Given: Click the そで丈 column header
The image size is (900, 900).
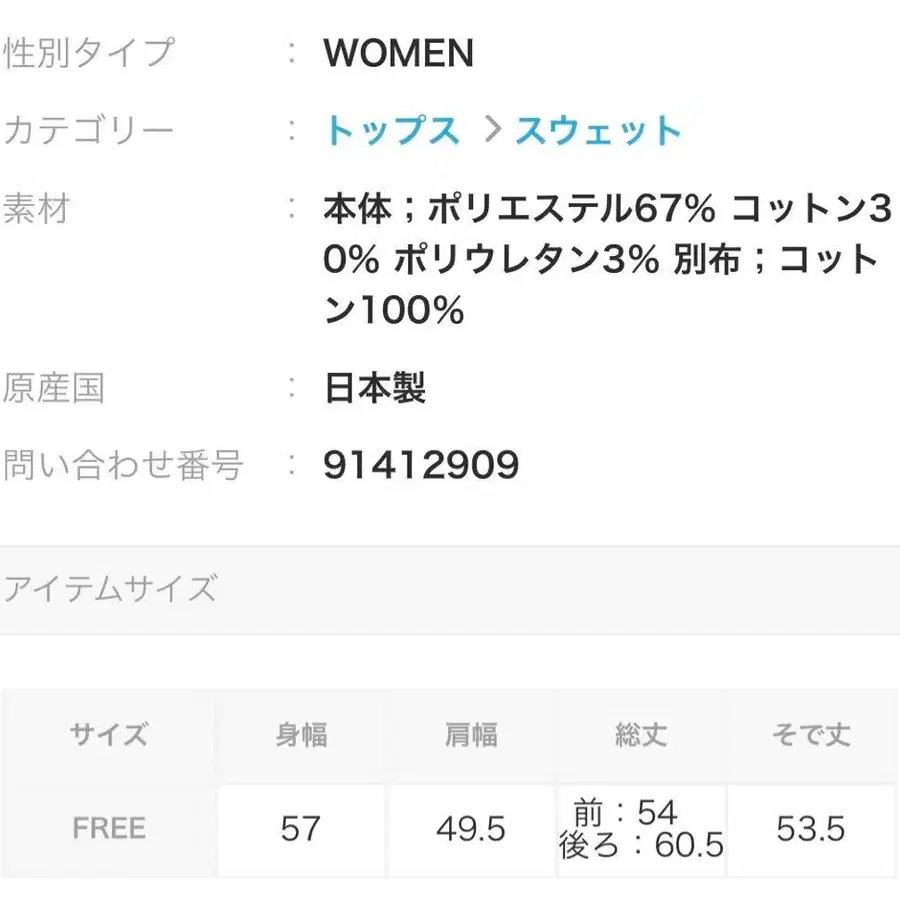Looking at the screenshot, I should pyautogui.click(x=811, y=736).
